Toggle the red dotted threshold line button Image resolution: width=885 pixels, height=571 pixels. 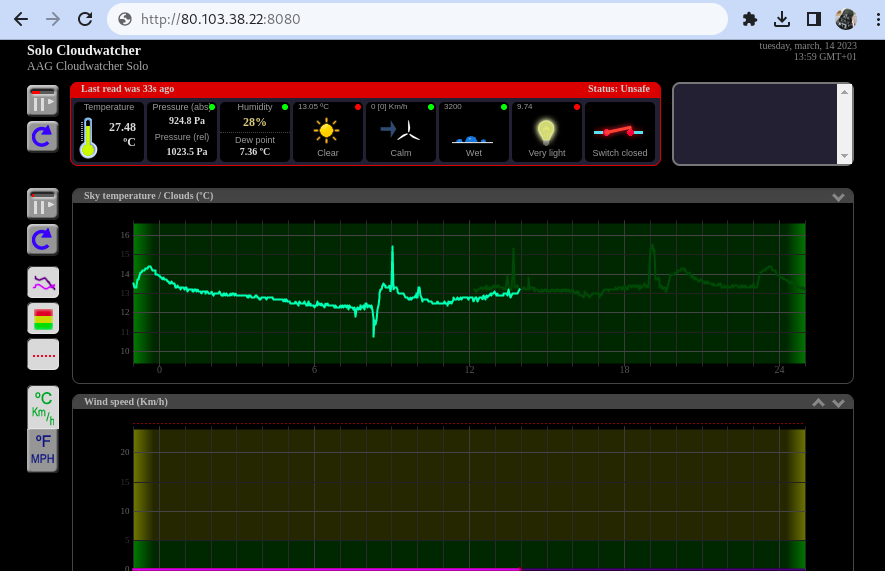[x=43, y=354]
